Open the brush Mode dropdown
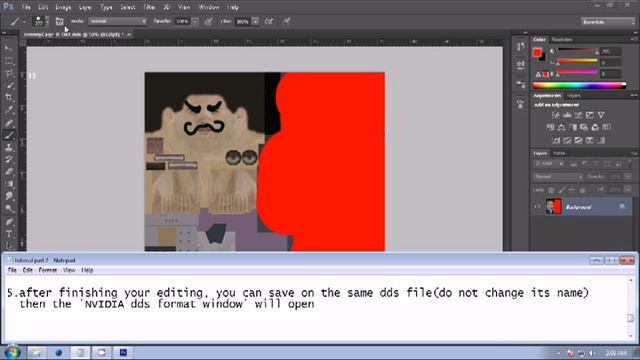This screenshot has height=360, width=640. [x=118, y=21]
